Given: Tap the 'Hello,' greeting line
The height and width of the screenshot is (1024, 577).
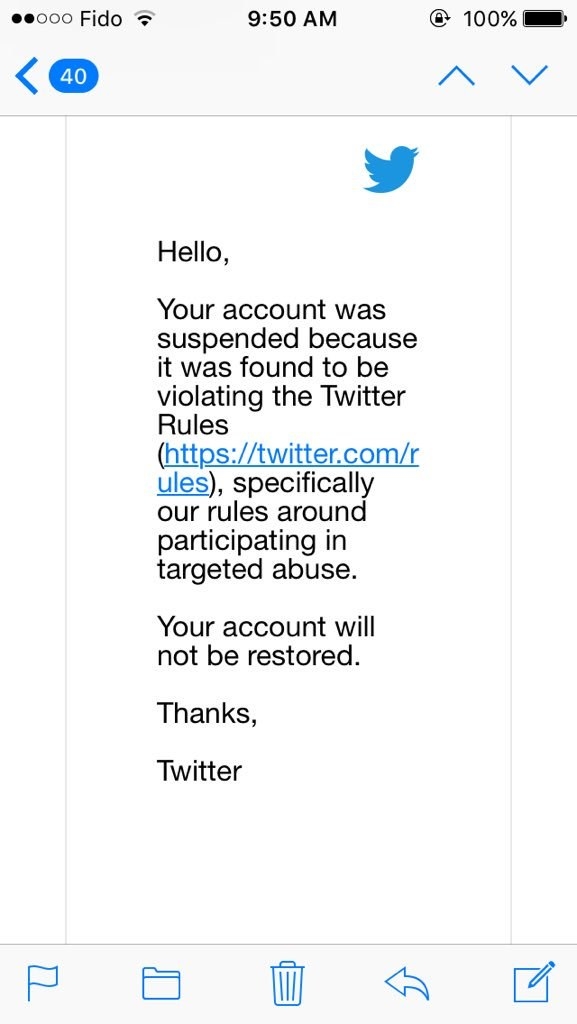Looking at the screenshot, I should [x=193, y=251].
